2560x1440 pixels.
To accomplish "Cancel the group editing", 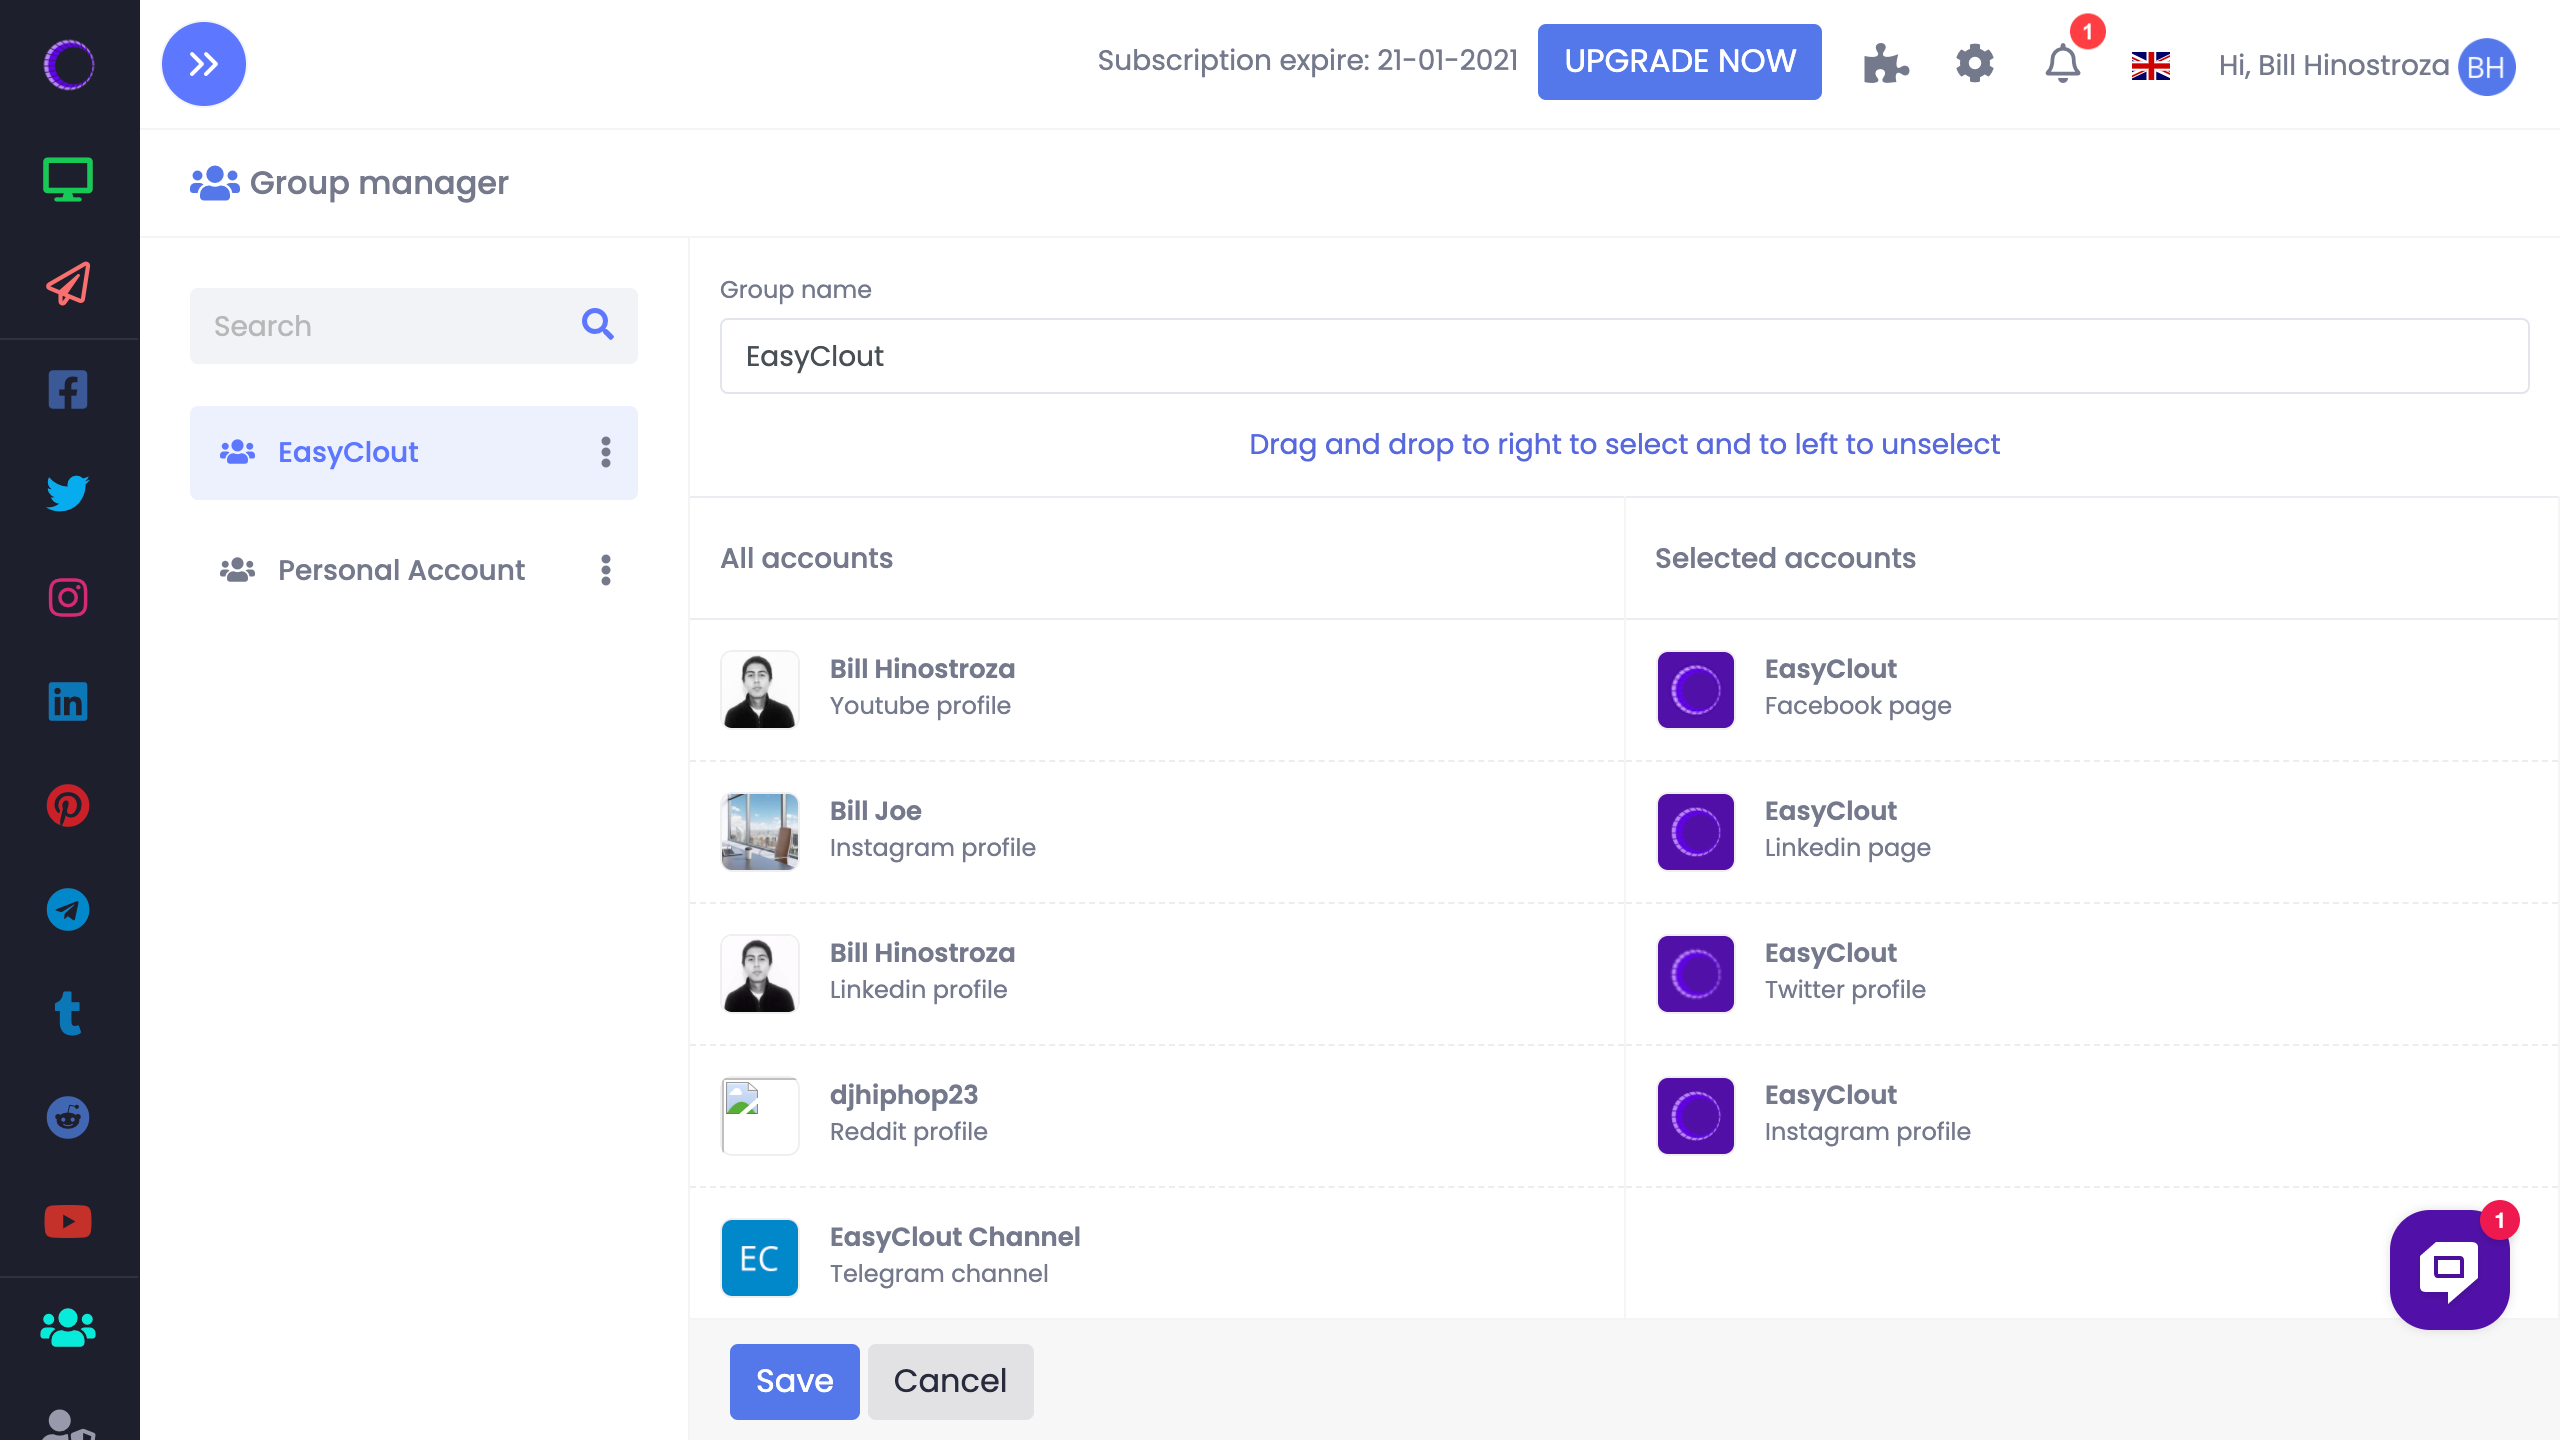I will coord(950,1381).
